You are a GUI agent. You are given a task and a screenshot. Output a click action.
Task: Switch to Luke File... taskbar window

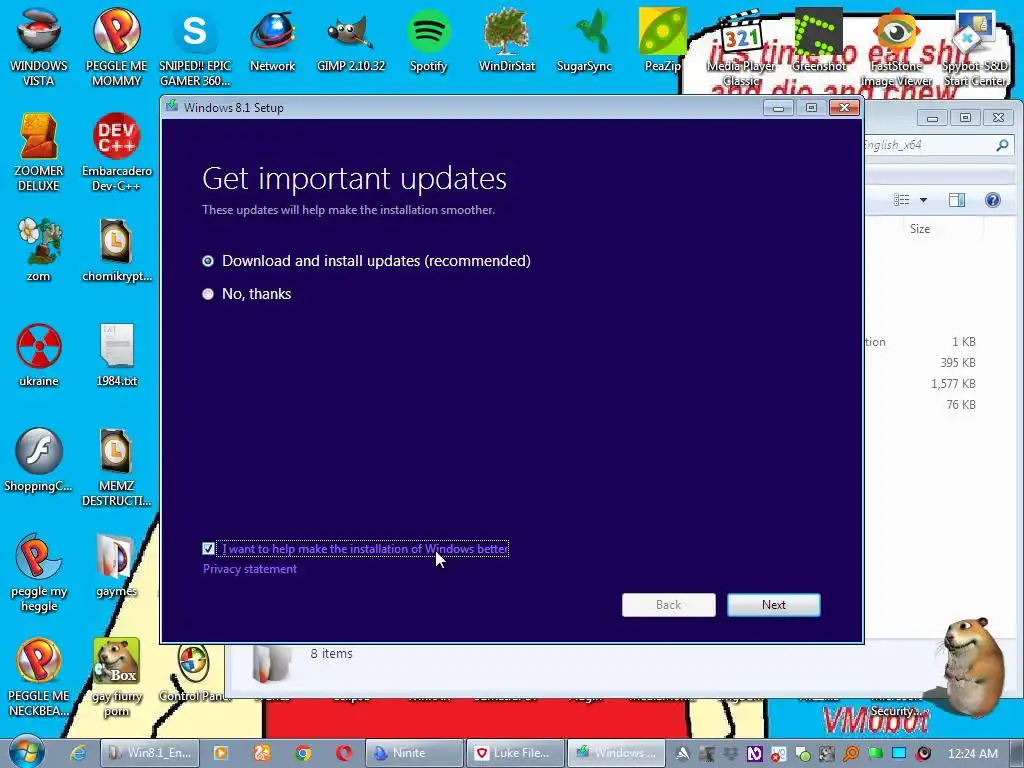(515, 753)
